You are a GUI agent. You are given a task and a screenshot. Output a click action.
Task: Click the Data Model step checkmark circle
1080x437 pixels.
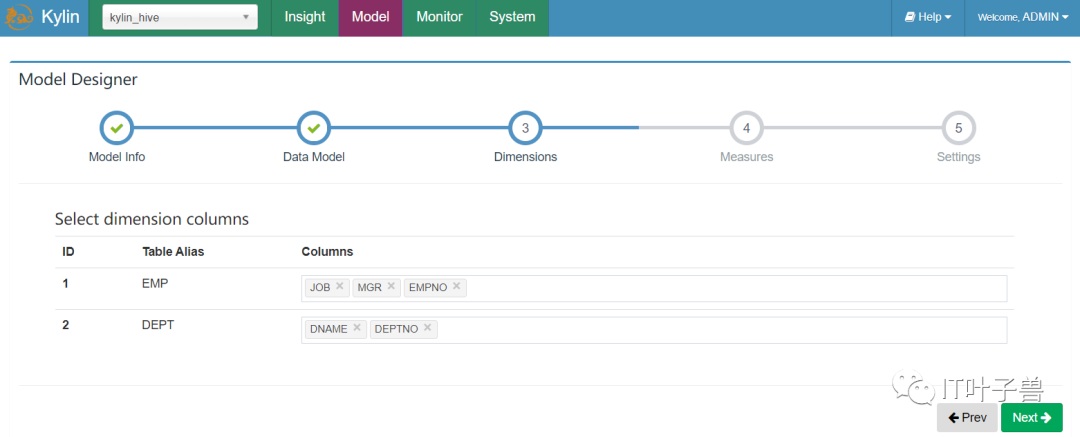click(x=313, y=128)
